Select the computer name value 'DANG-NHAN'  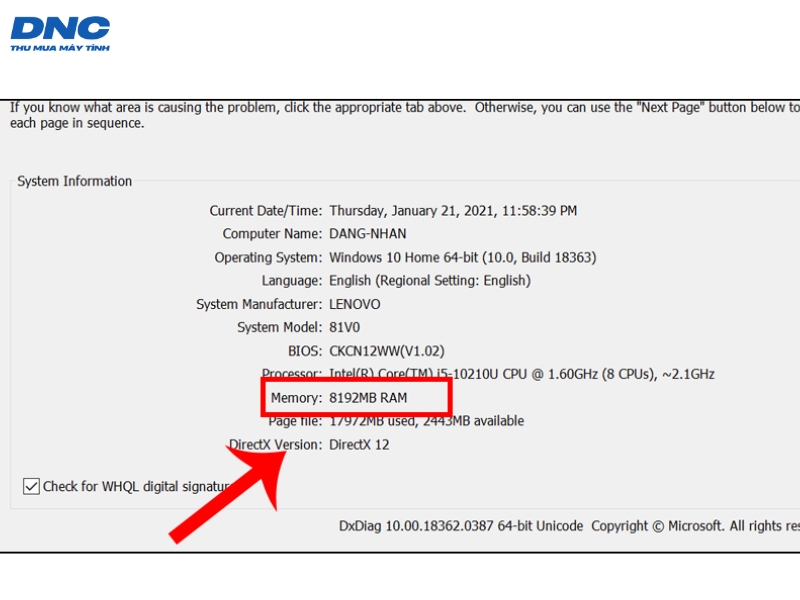tap(368, 234)
